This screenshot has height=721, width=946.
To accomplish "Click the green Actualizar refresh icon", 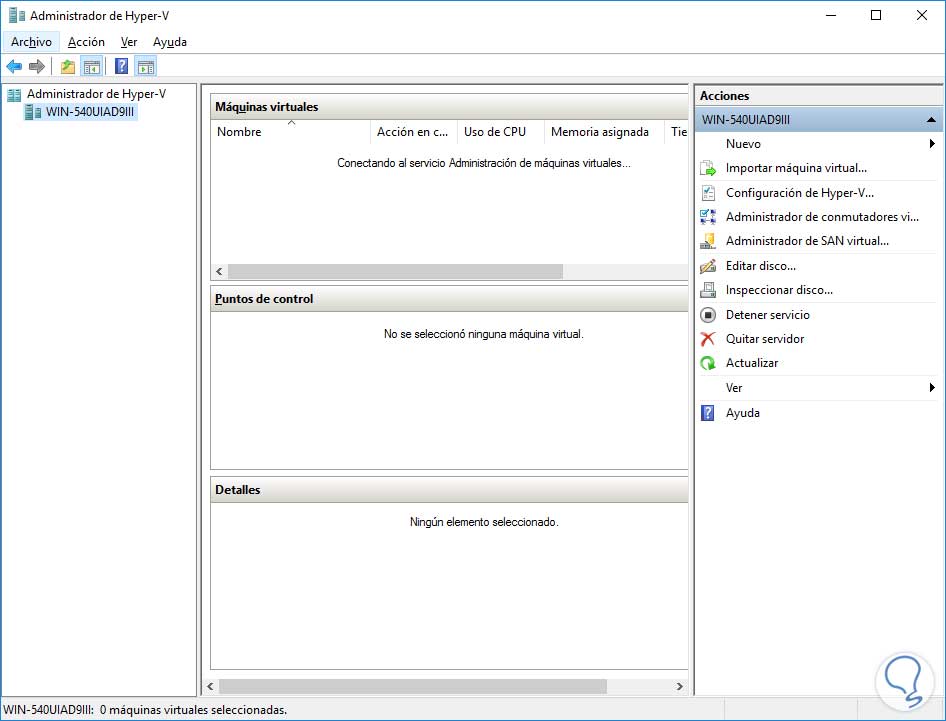I will click(708, 363).
